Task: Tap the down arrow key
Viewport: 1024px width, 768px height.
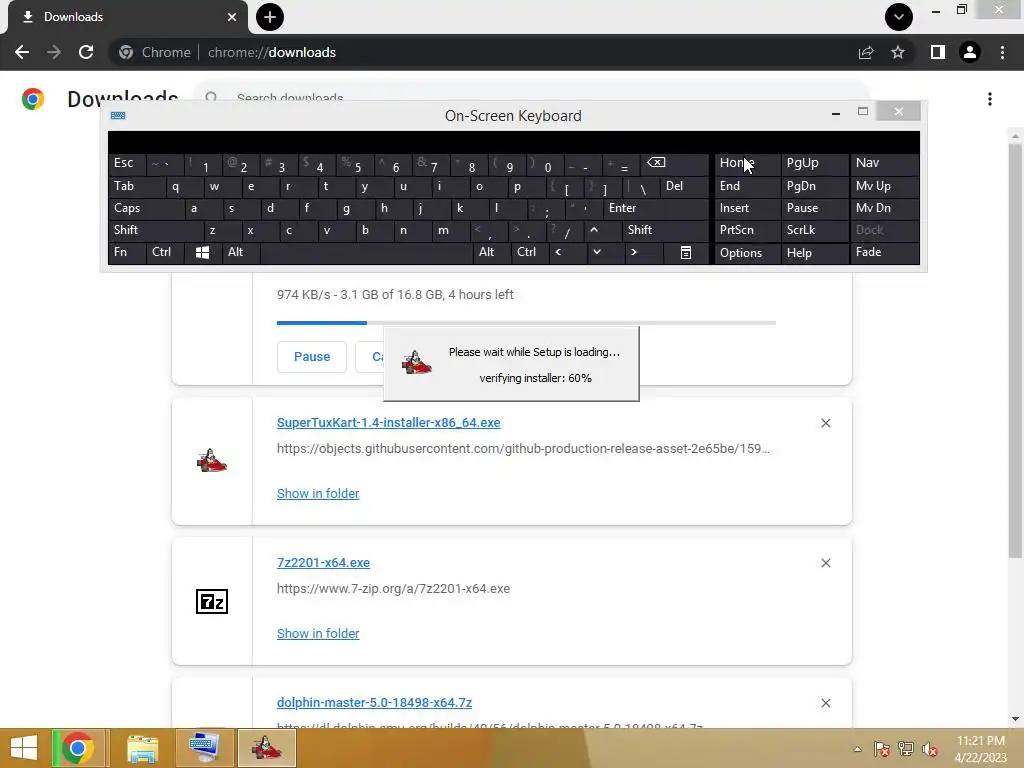Action: [x=597, y=252]
